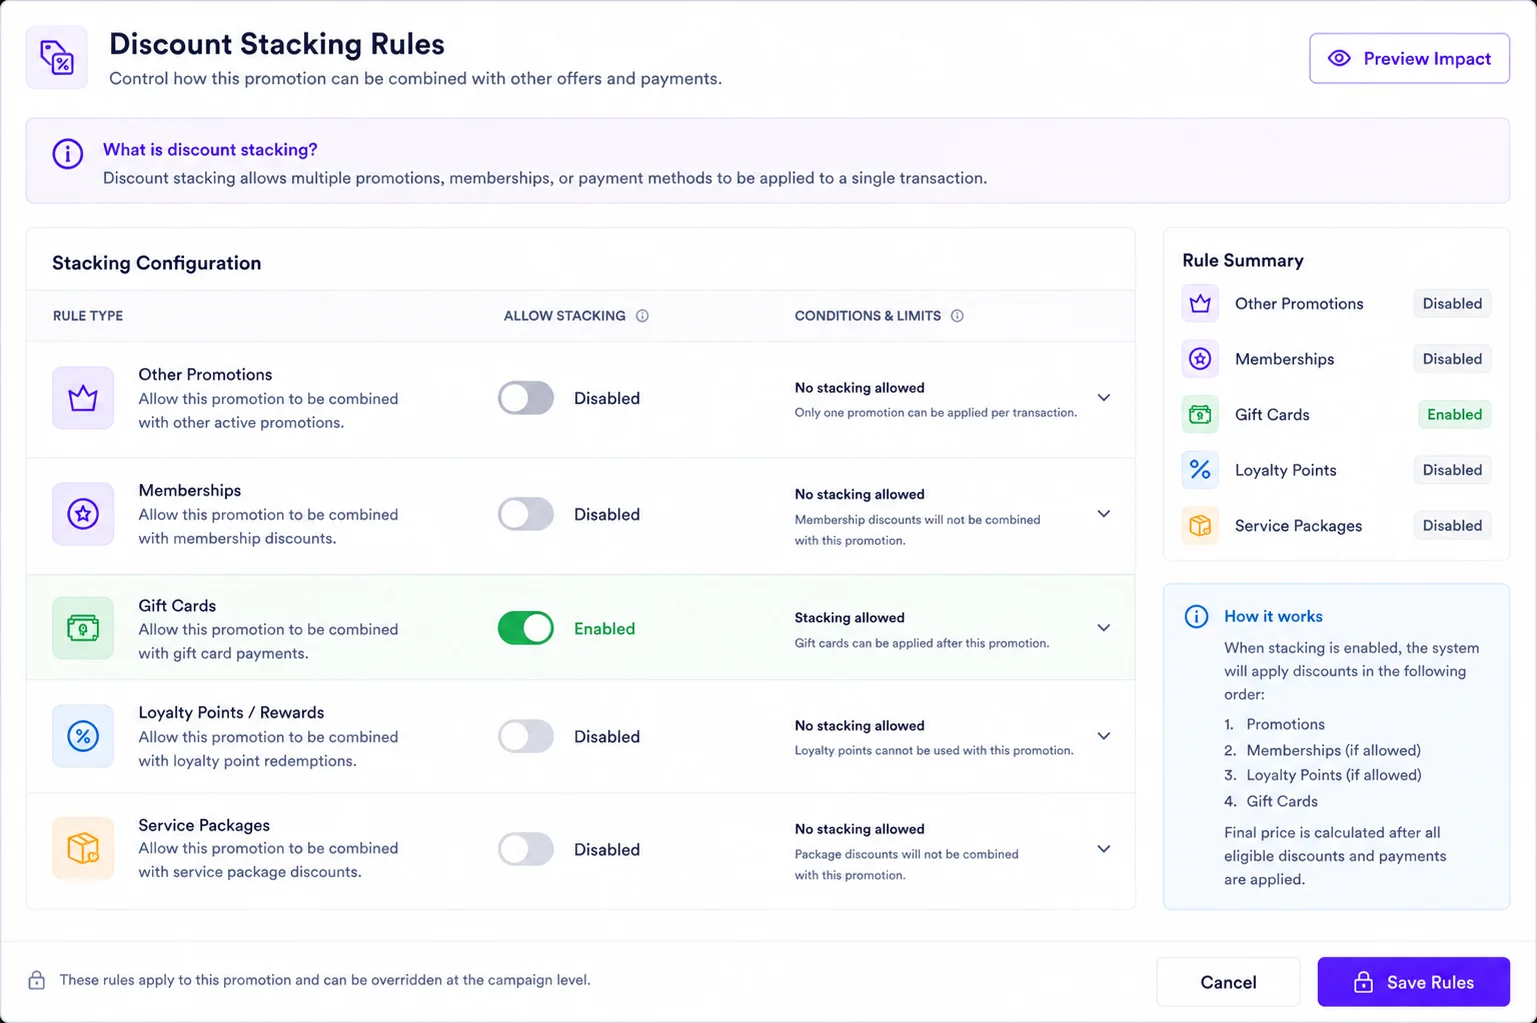Click Disabled badge for Loyalty Points in summary
This screenshot has height=1023, width=1537.
[1452, 470]
